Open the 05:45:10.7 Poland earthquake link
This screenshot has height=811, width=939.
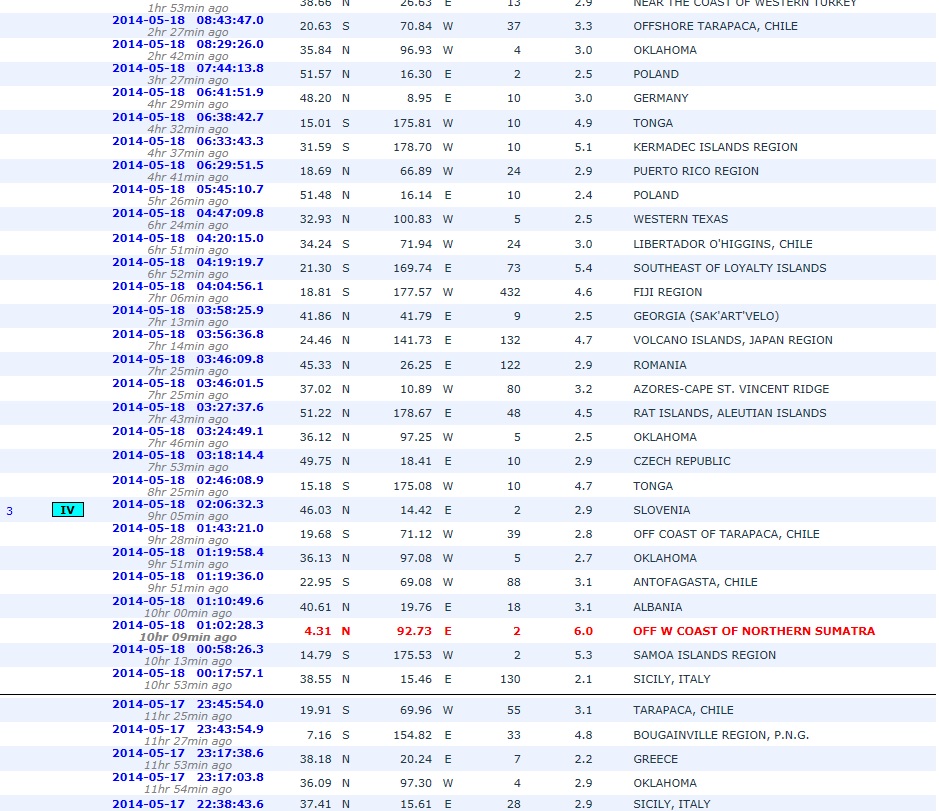(x=187, y=189)
